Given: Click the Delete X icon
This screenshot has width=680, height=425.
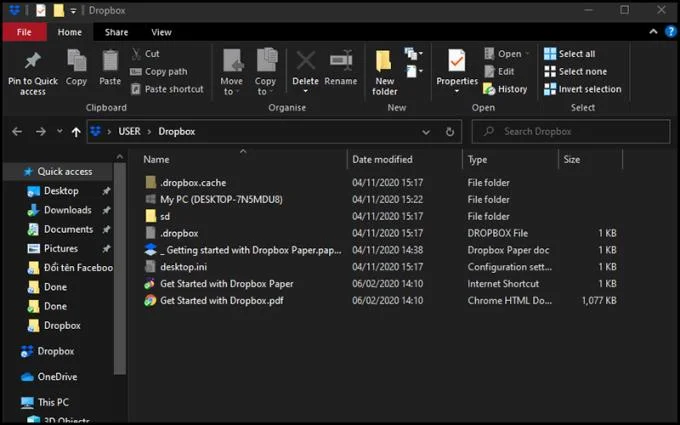Looking at the screenshot, I should click(x=306, y=61).
